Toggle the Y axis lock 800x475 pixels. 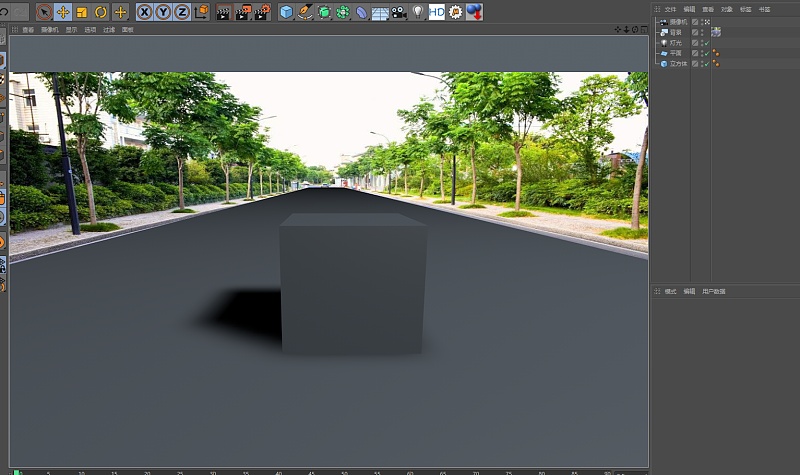(x=163, y=12)
